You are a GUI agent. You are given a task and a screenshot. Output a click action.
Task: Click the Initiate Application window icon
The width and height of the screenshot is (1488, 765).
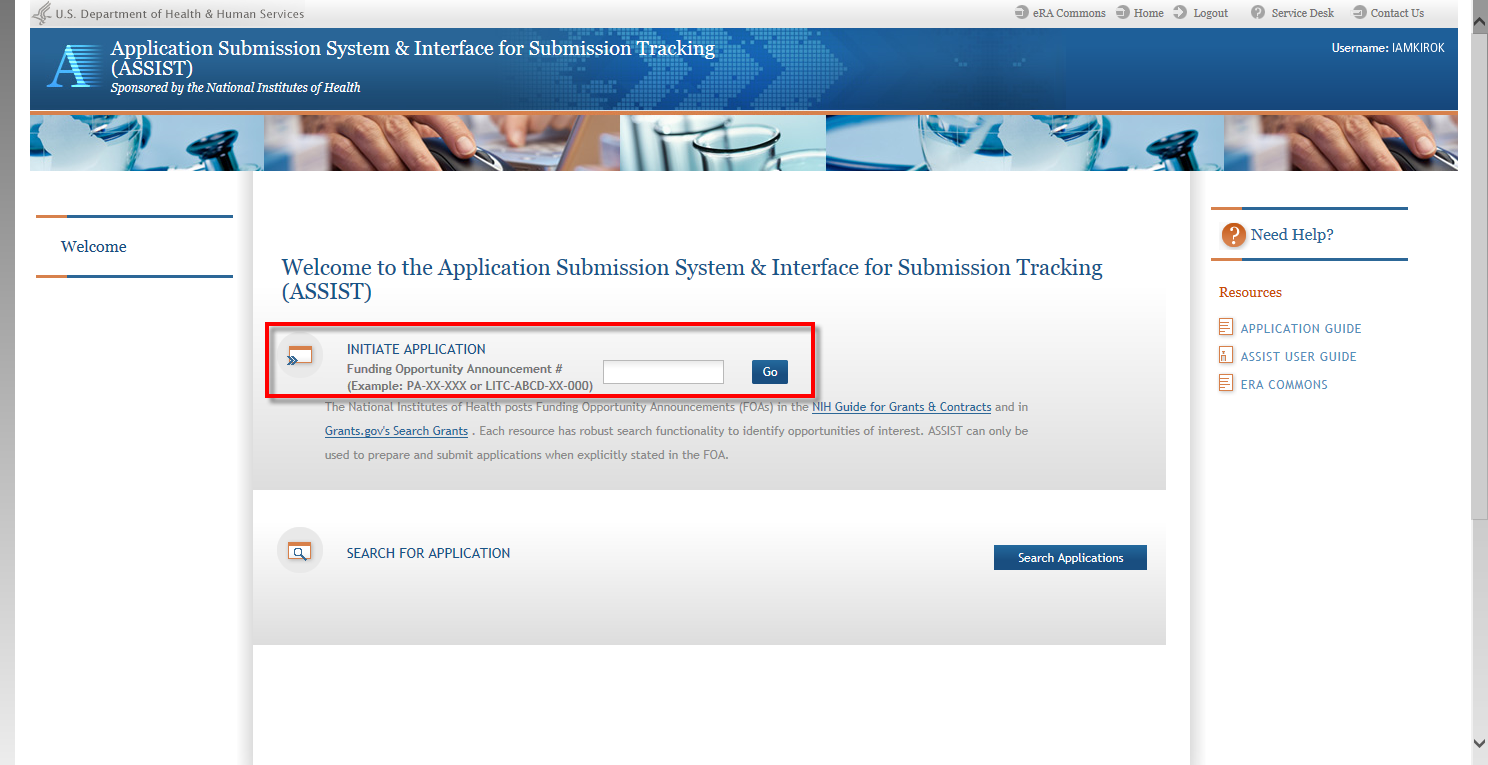pos(300,355)
